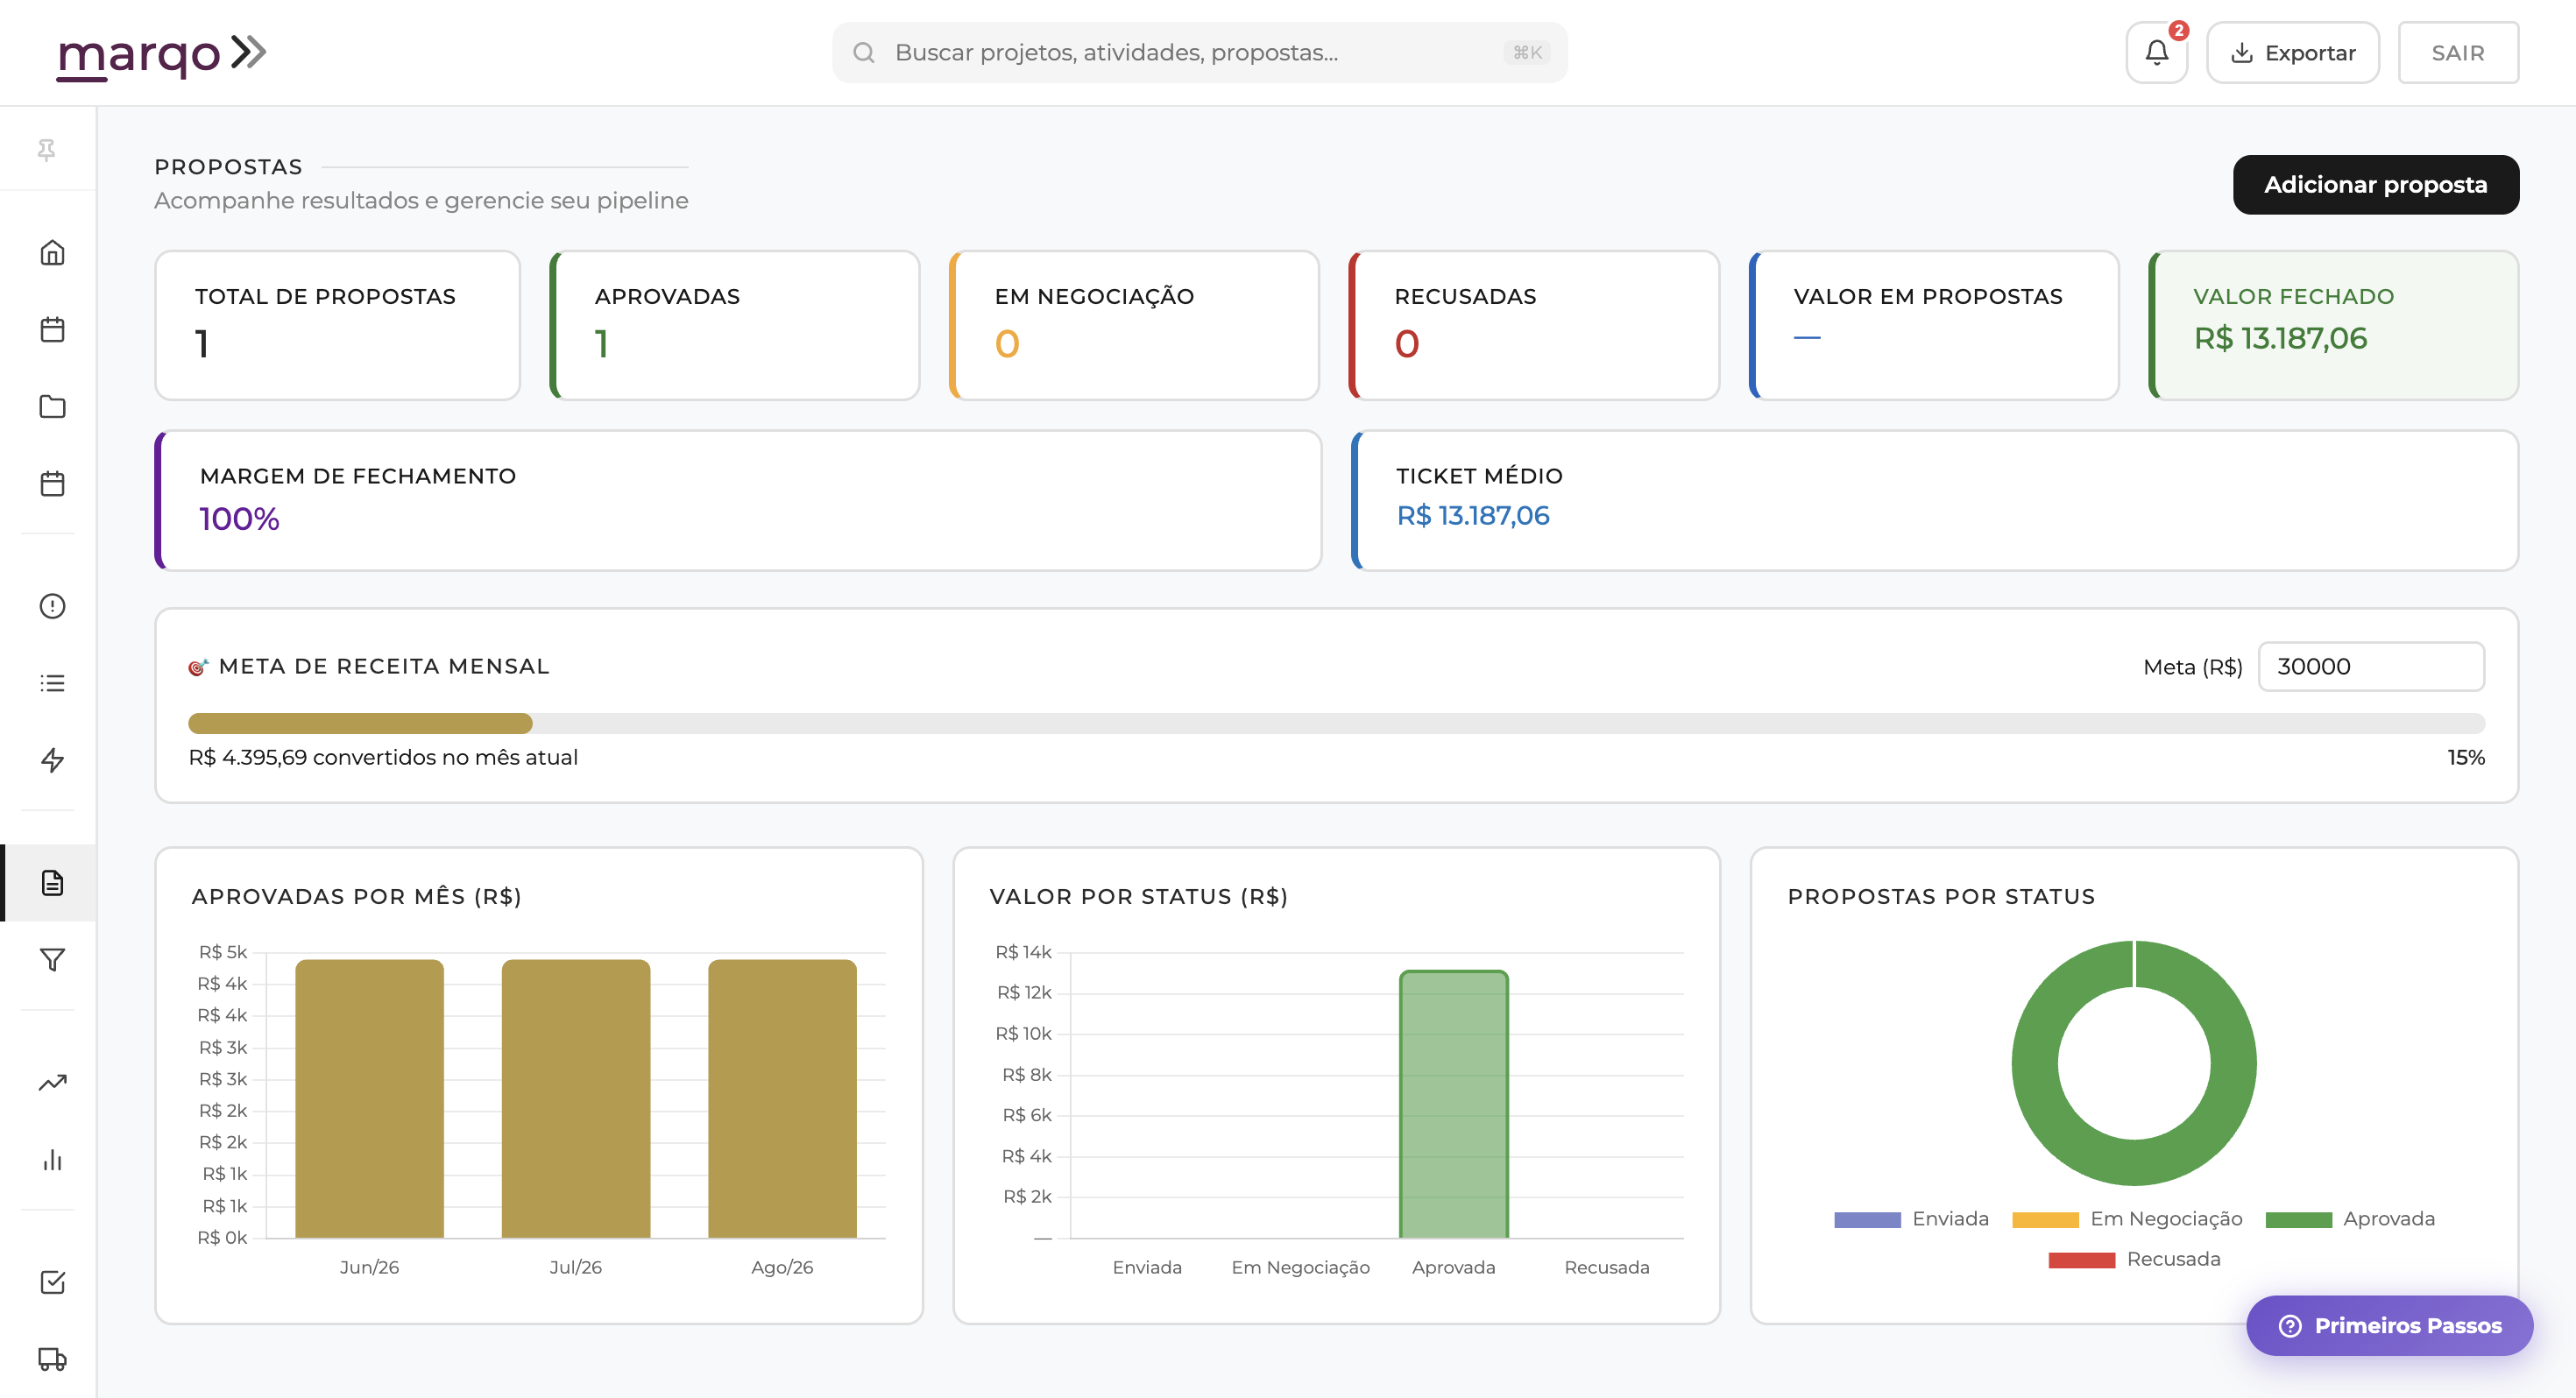Click the Ago/26 bar in Aprovadas por Mês
2576x1398 pixels.
coord(782,1099)
